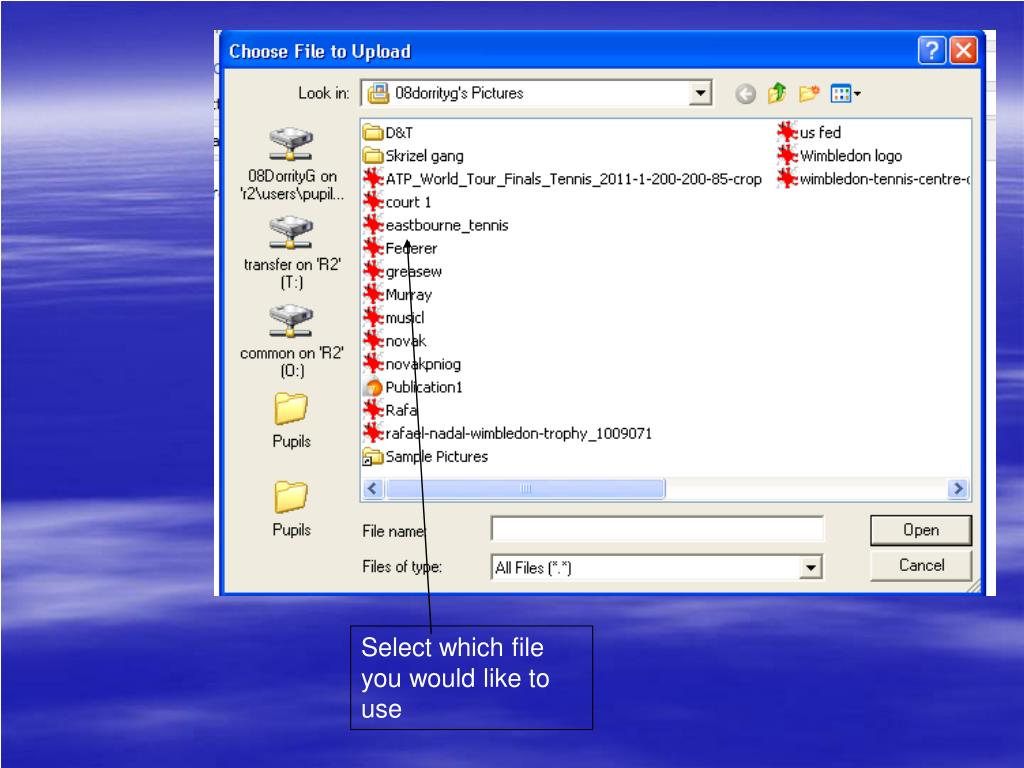The height and width of the screenshot is (768, 1024).
Task: Click the dialog Help question mark button
Action: [x=932, y=50]
